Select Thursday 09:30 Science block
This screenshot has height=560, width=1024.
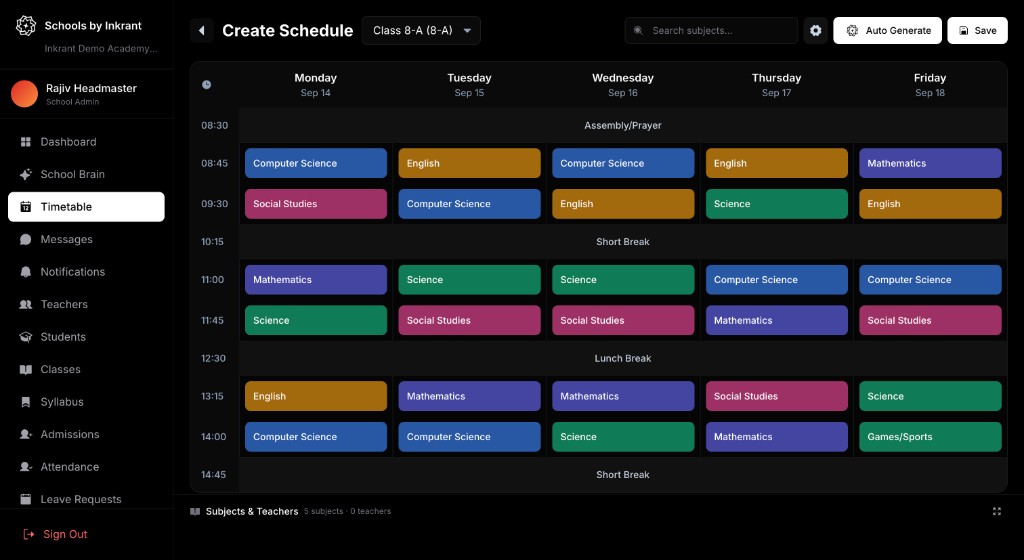tap(776, 204)
